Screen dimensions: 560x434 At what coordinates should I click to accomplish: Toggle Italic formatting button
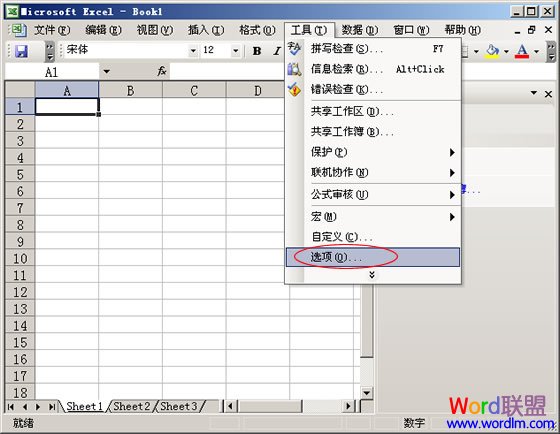[x=276, y=51]
